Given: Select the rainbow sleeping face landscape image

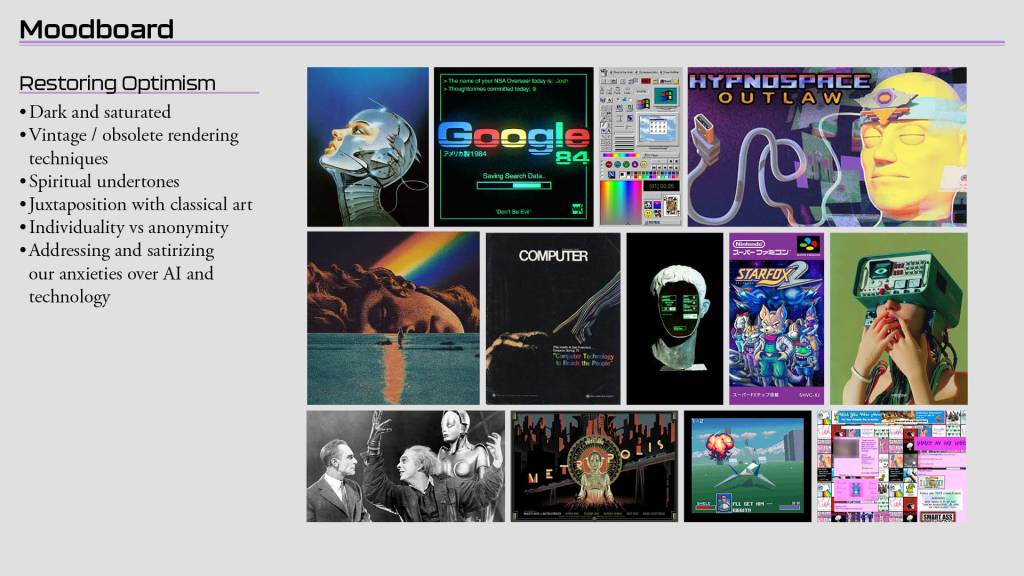Looking at the screenshot, I should coord(393,318).
